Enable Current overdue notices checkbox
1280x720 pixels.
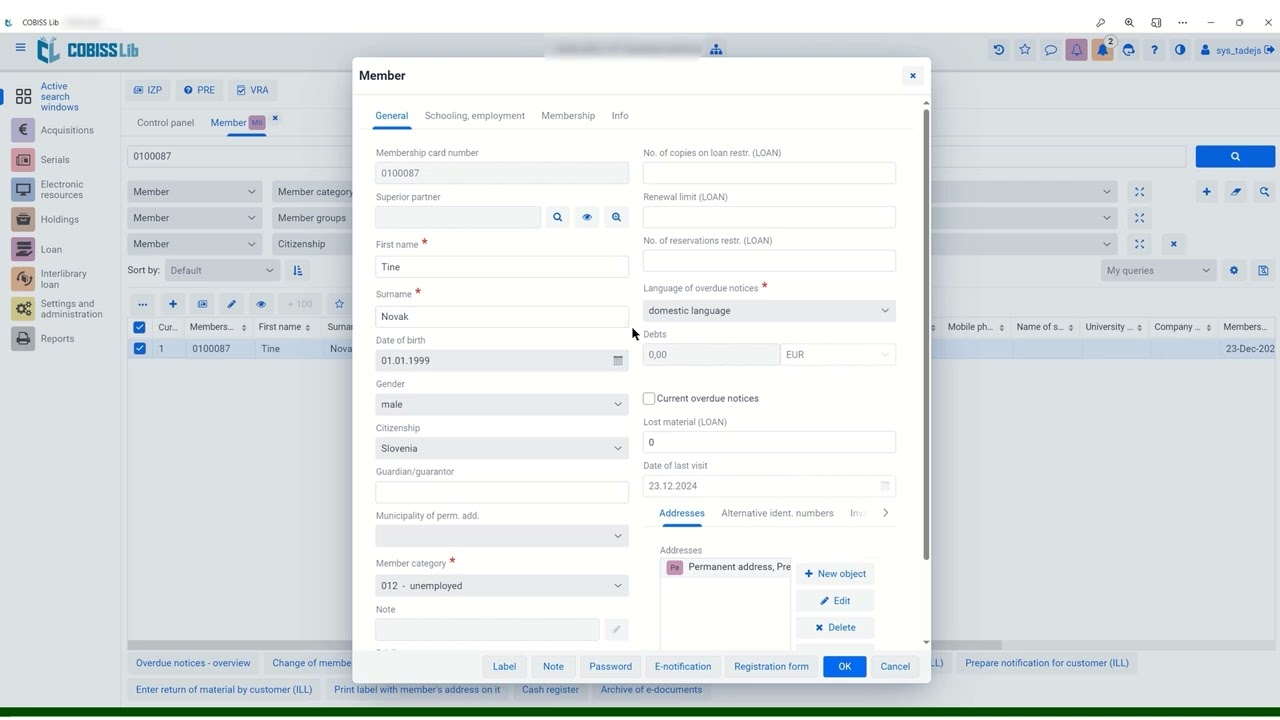pos(649,398)
